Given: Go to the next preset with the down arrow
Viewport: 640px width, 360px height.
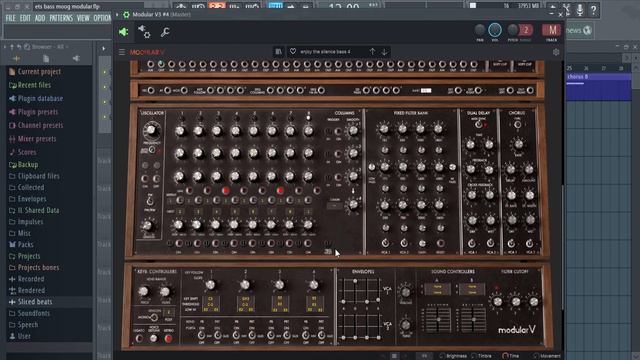Looking at the screenshot, I should pyautogui.click(x=384, y=51).
